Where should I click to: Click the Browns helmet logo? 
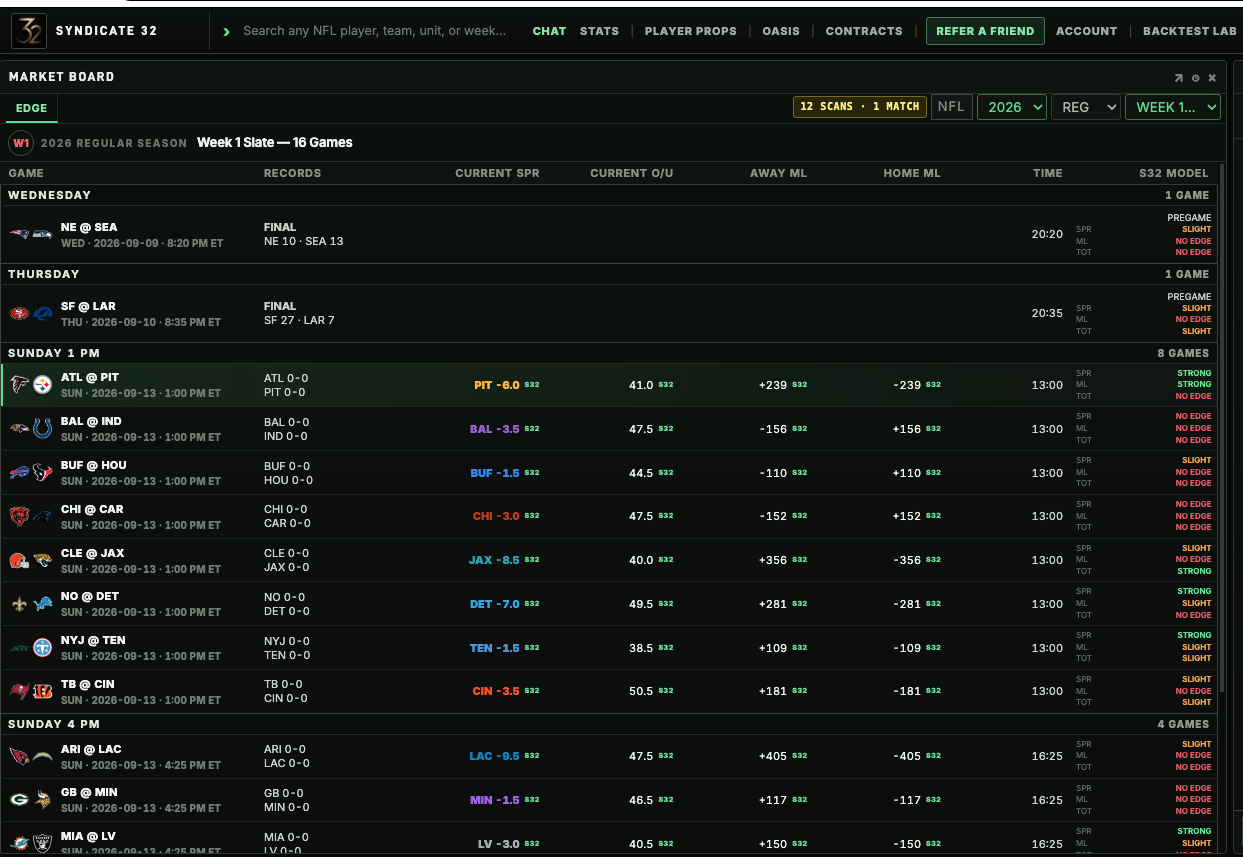[19, 560]
